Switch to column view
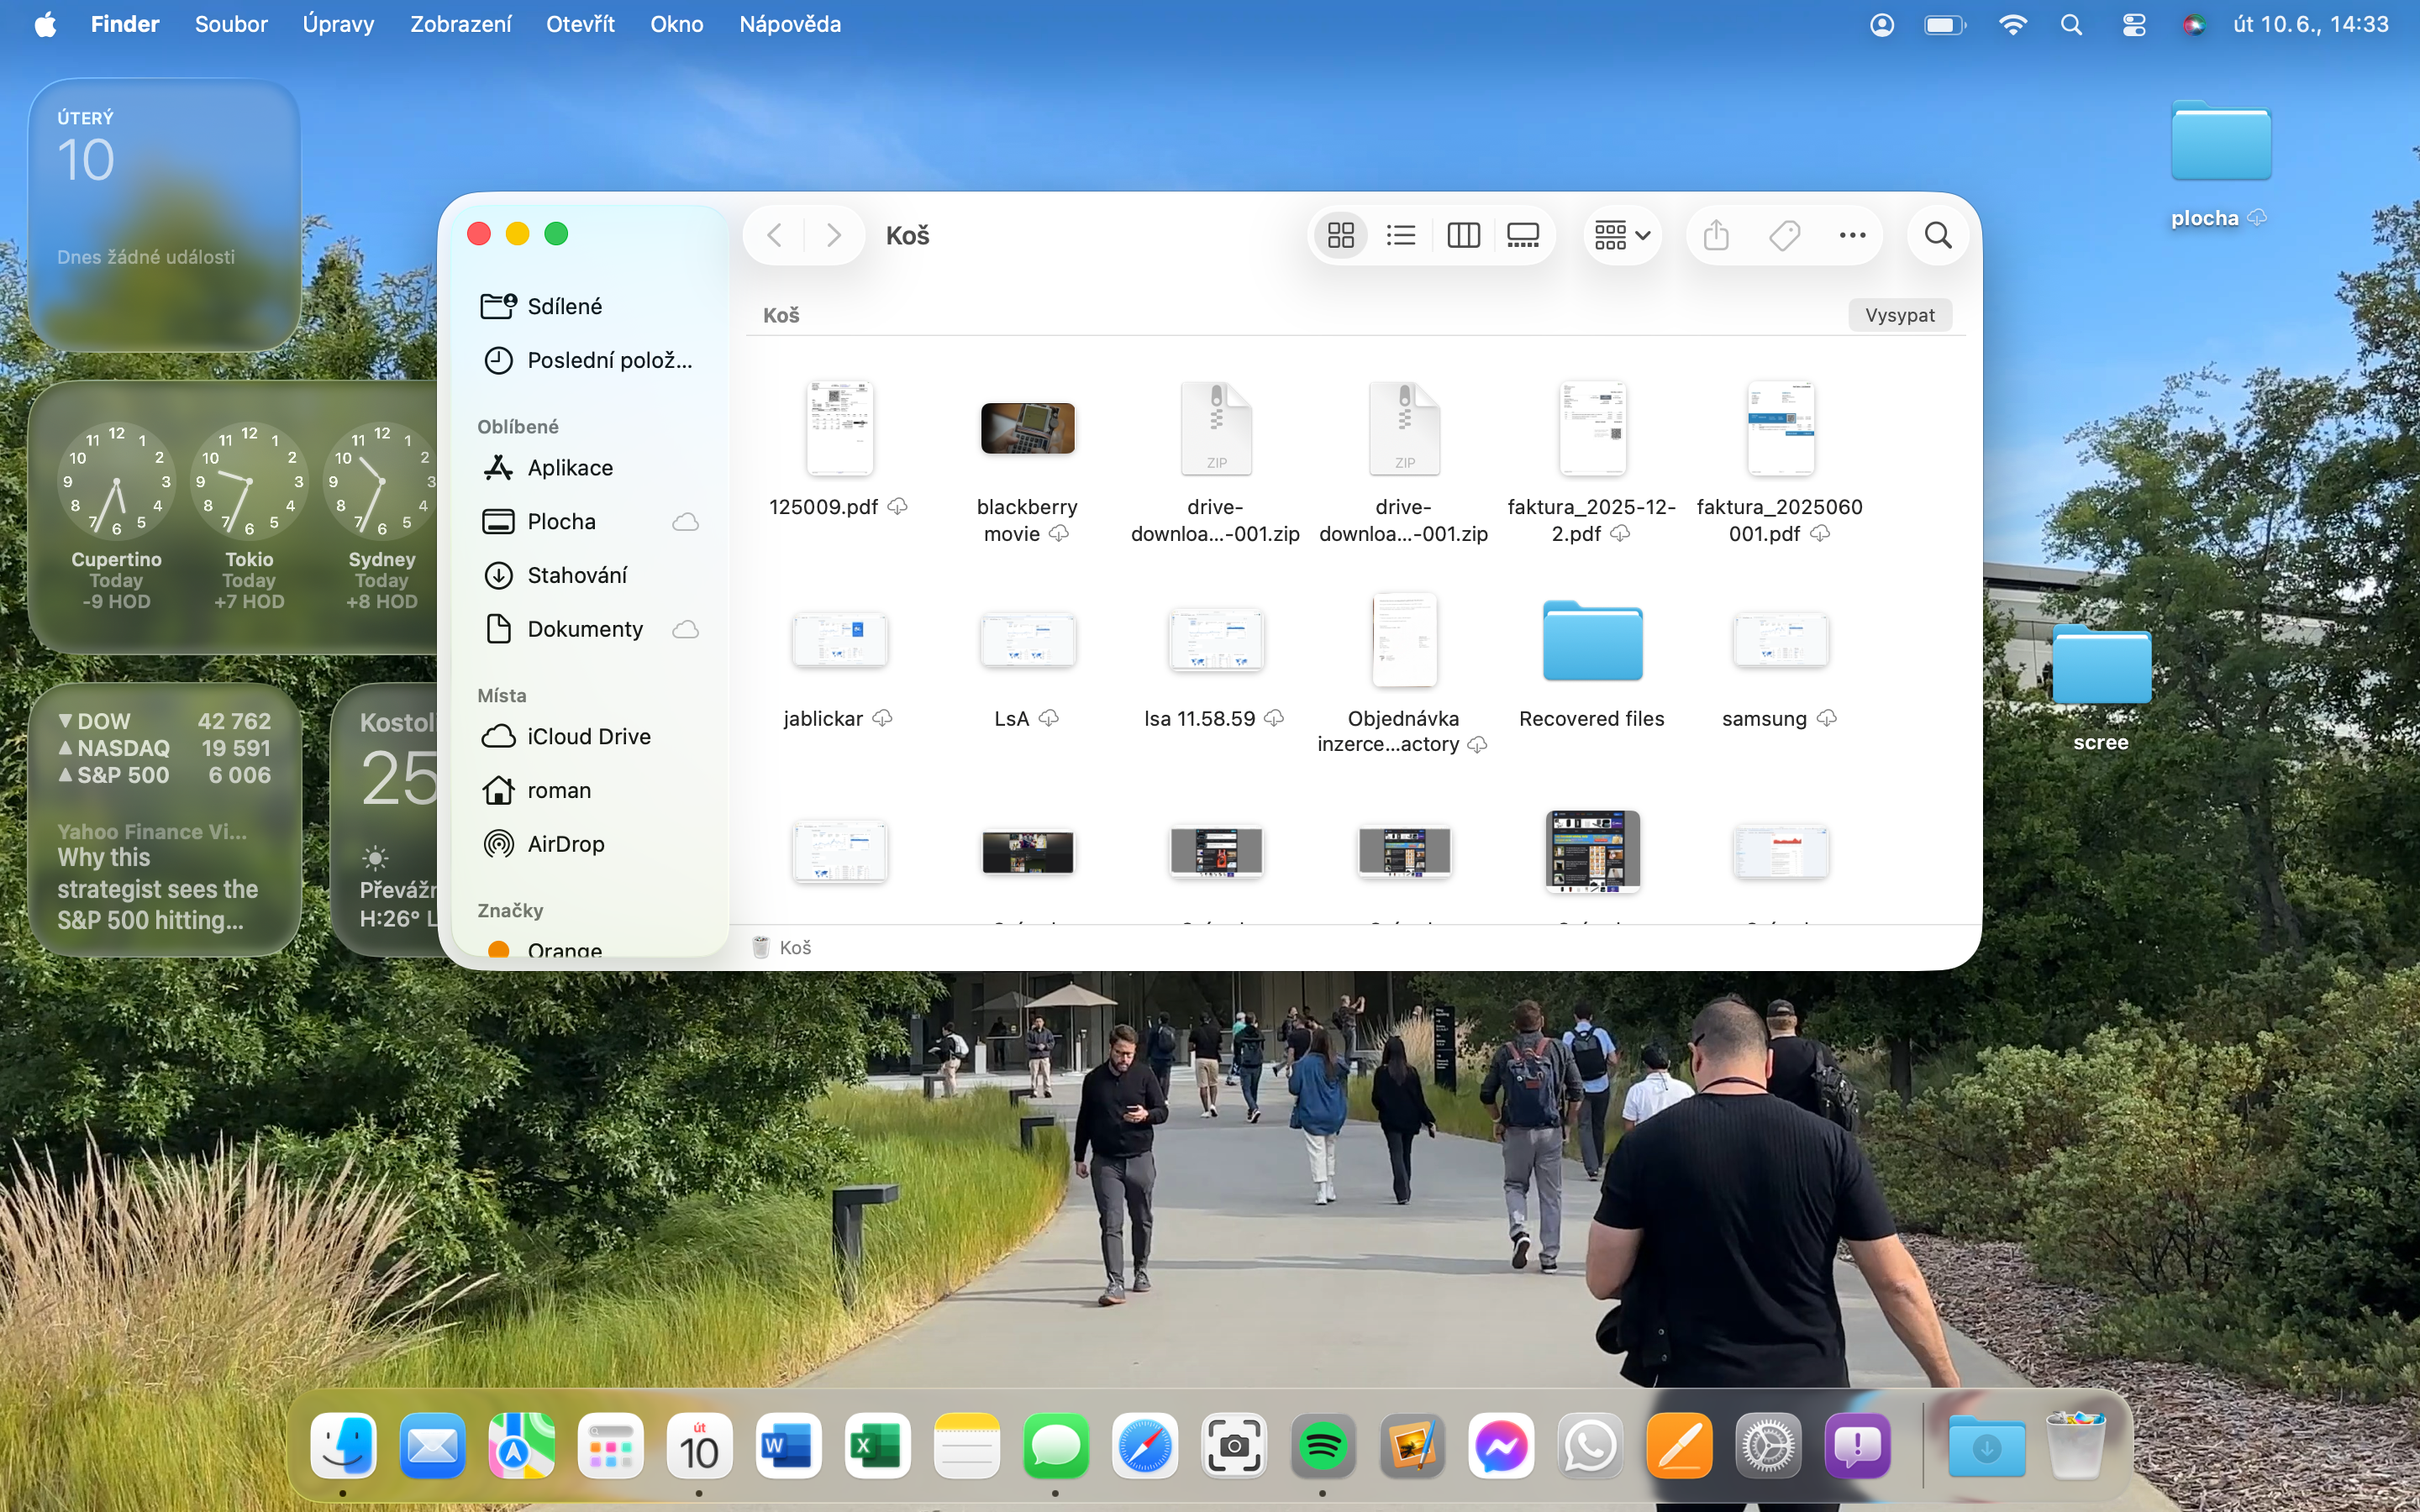Image resolution: width=2420 pixels, height=1512 pixels. [1462, 236]
